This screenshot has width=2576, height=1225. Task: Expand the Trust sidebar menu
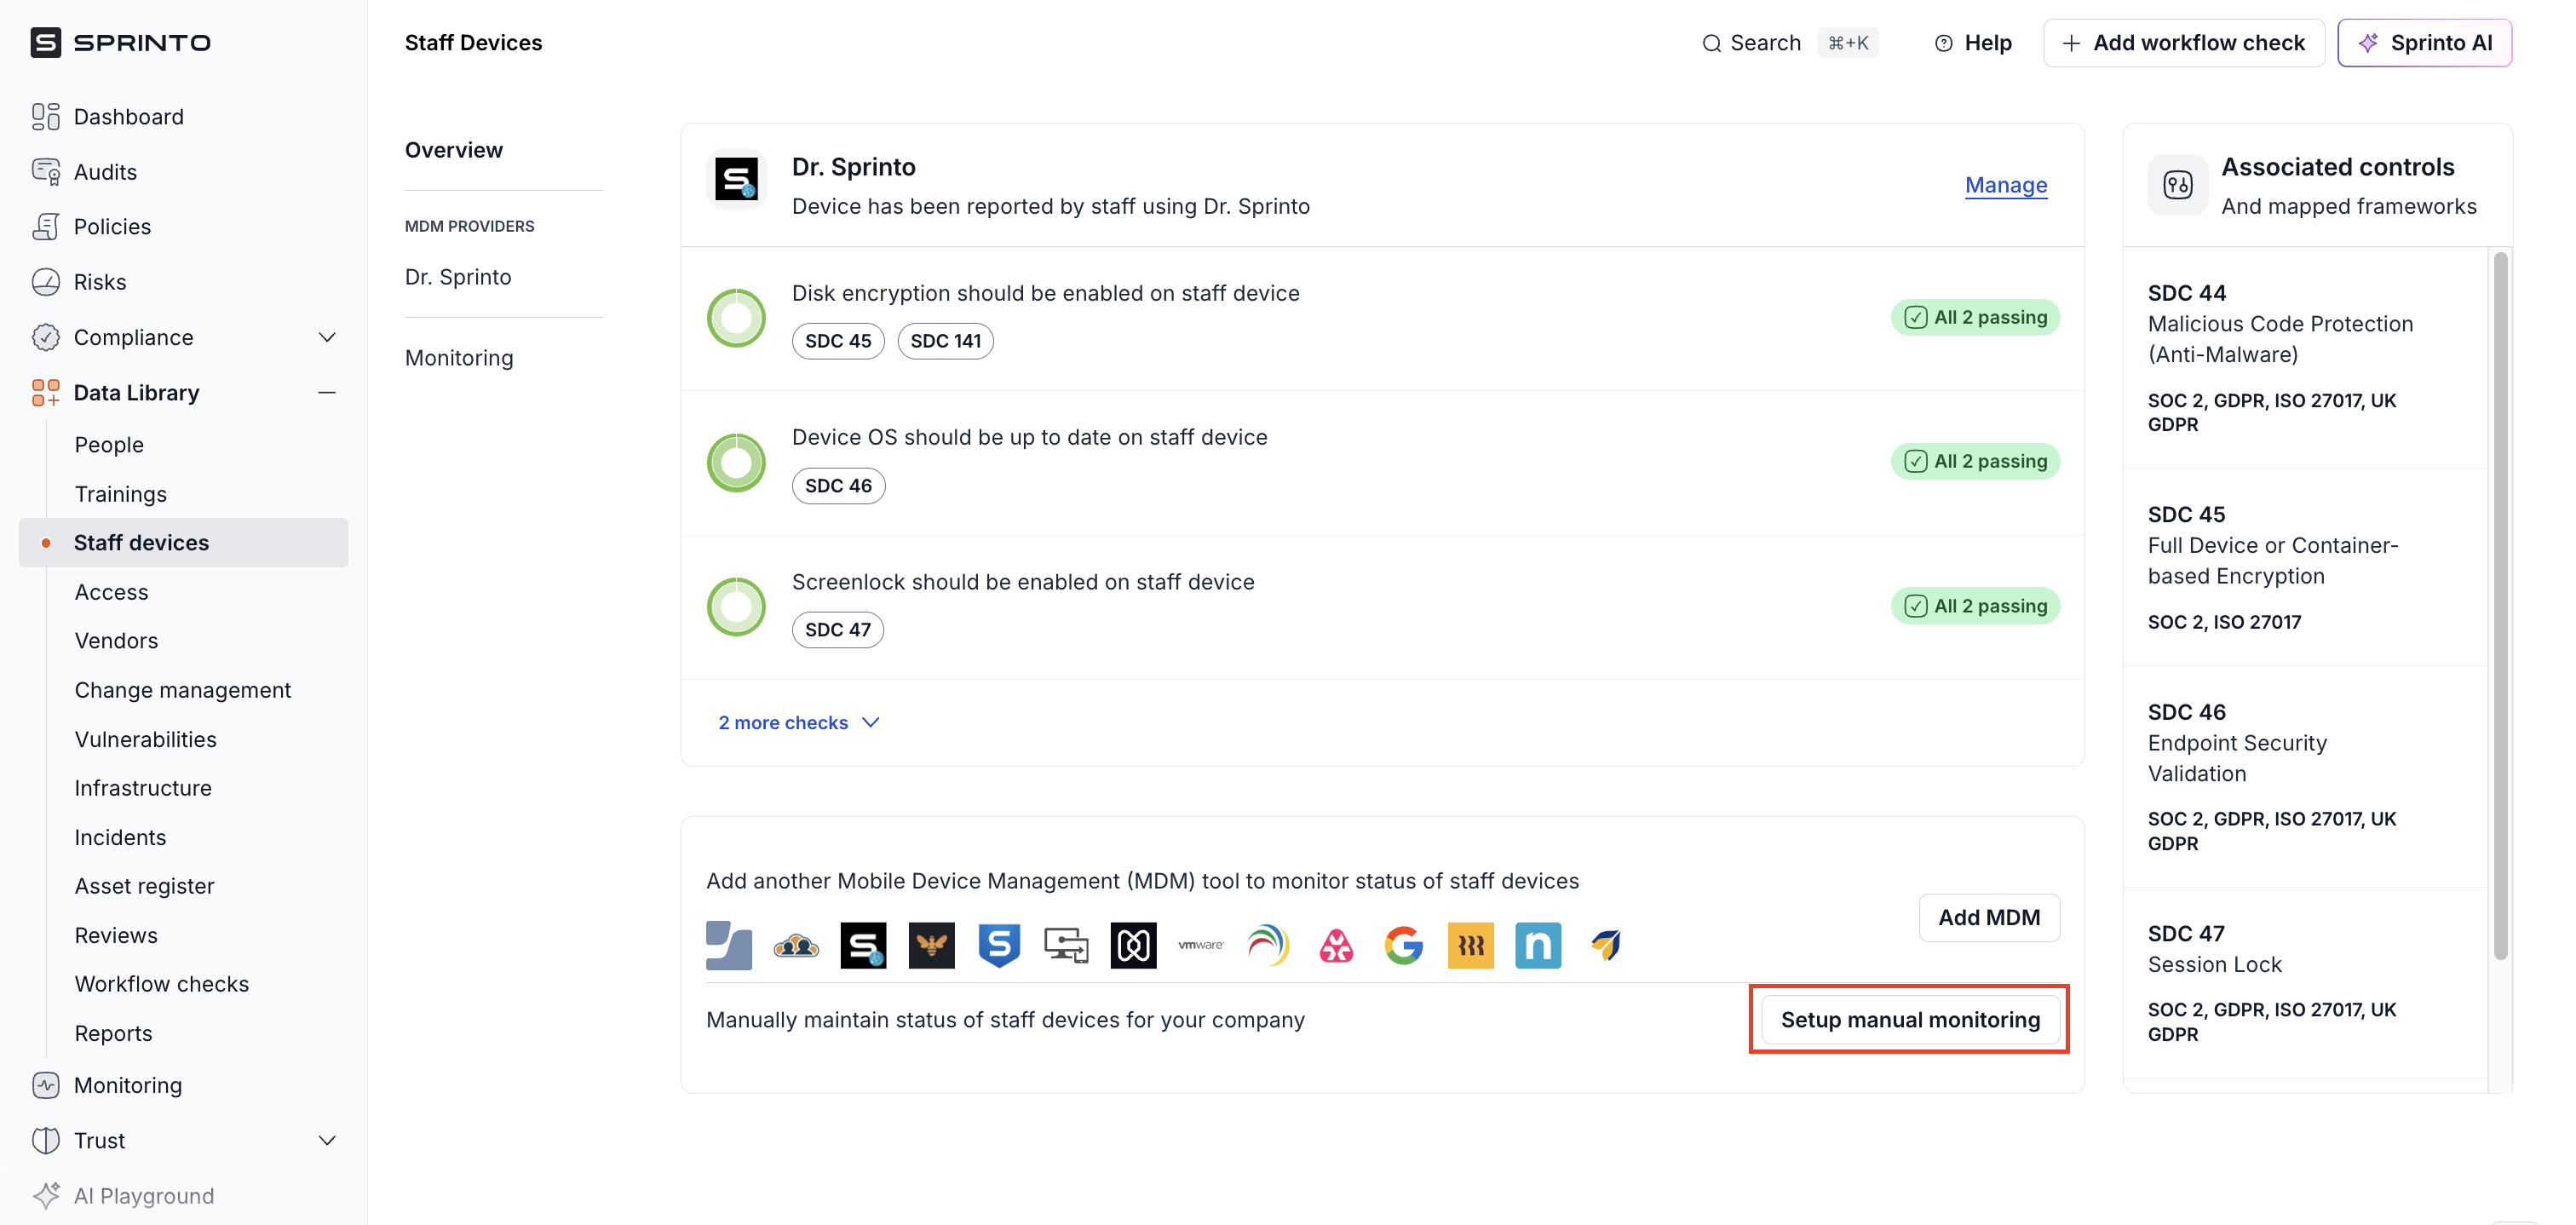click(x=326, y=1140)
